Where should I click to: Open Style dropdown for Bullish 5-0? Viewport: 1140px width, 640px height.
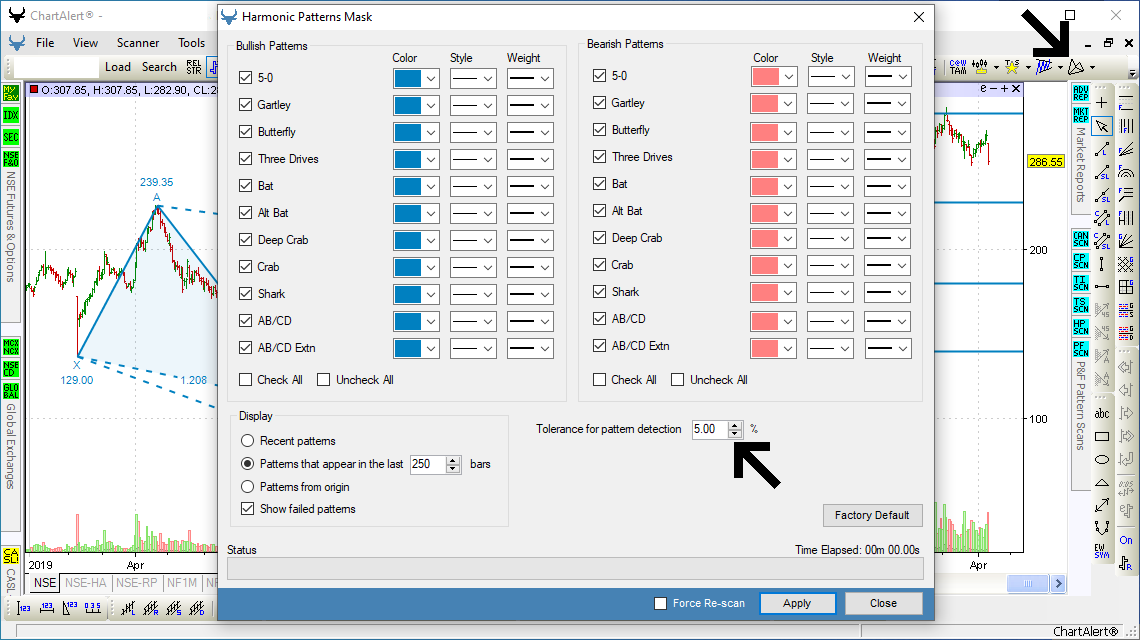[x=473, y=79]
